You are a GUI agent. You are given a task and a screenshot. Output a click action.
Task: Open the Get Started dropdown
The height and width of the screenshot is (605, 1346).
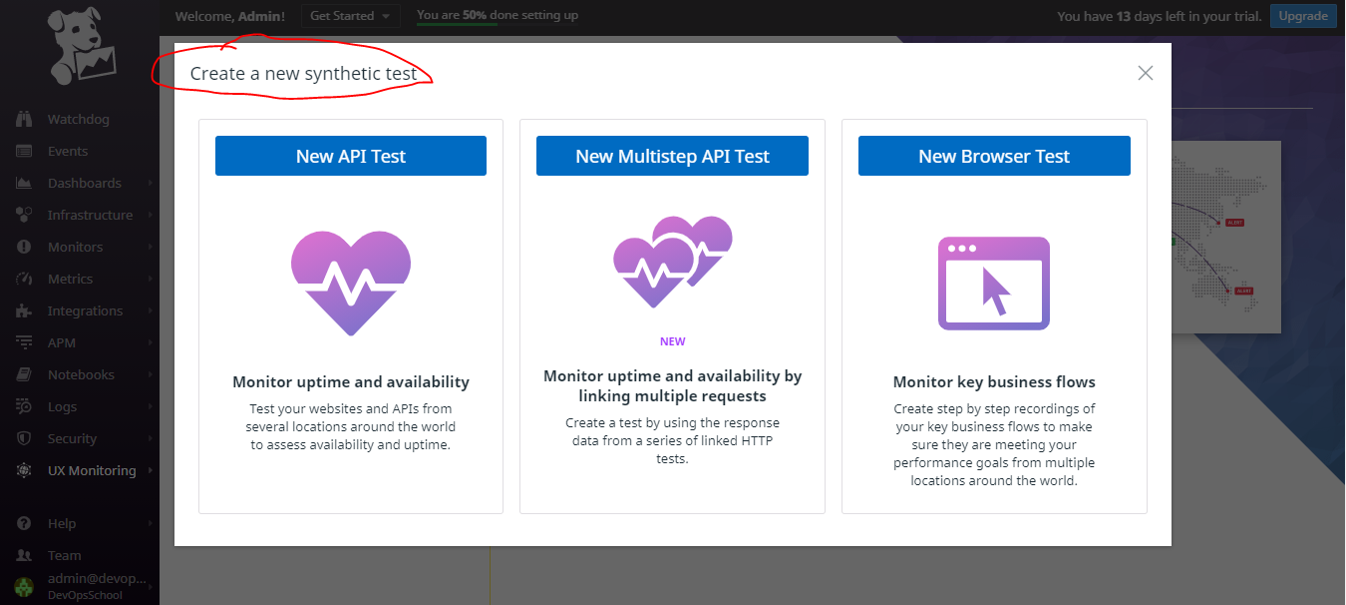click(350, 16)
